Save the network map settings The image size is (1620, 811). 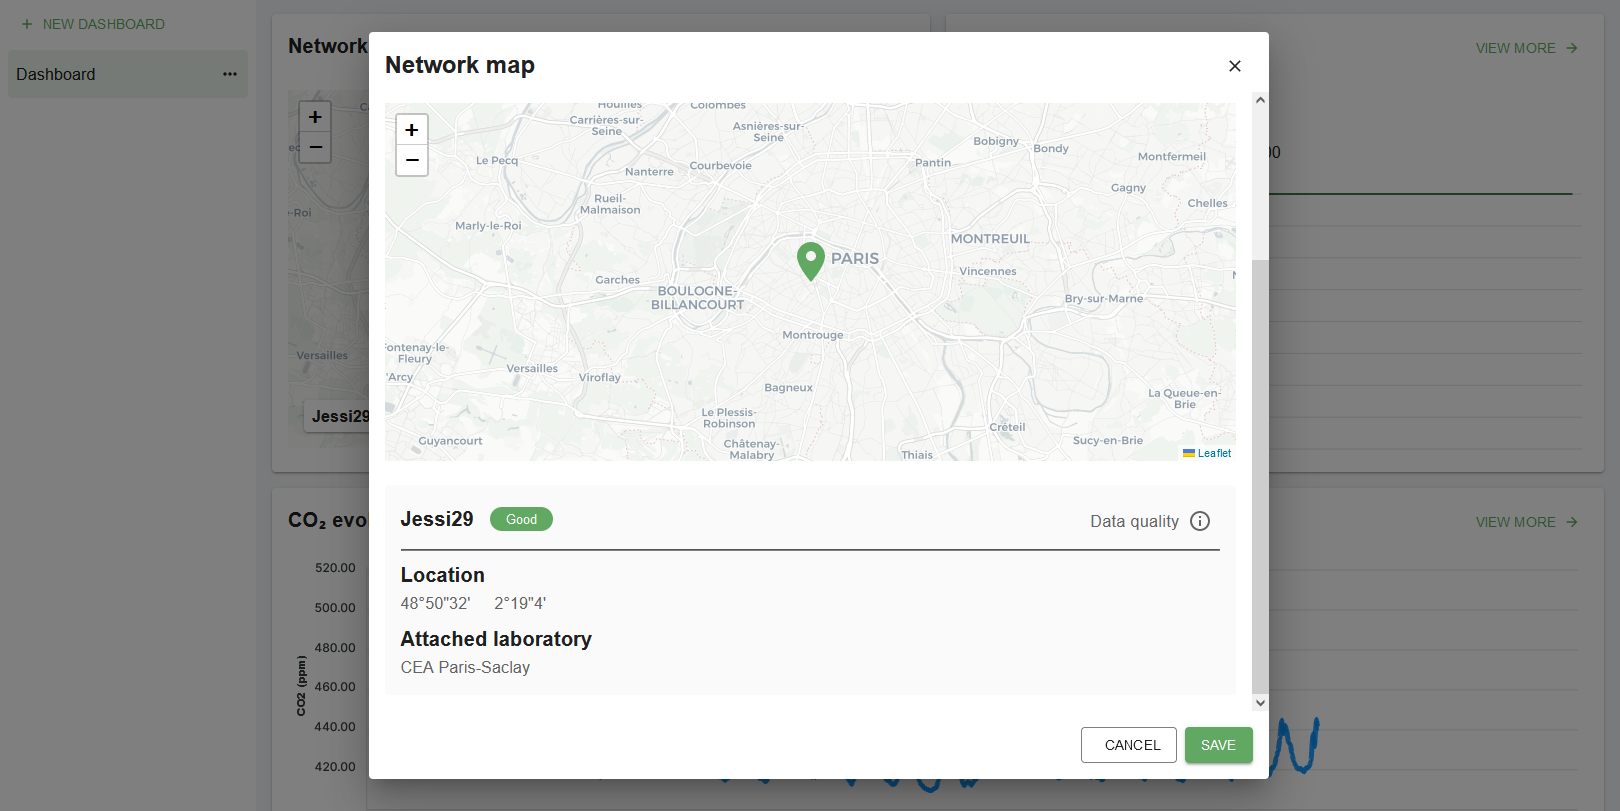pyautogui.click(x=1218, y=745)
